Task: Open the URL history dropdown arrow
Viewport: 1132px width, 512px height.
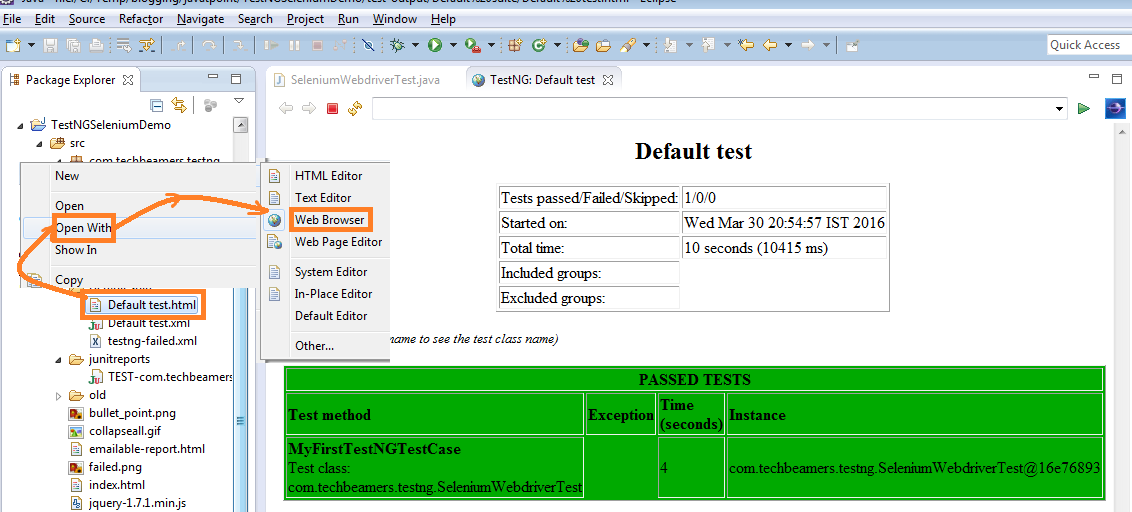Action: tap(1060, 109)
